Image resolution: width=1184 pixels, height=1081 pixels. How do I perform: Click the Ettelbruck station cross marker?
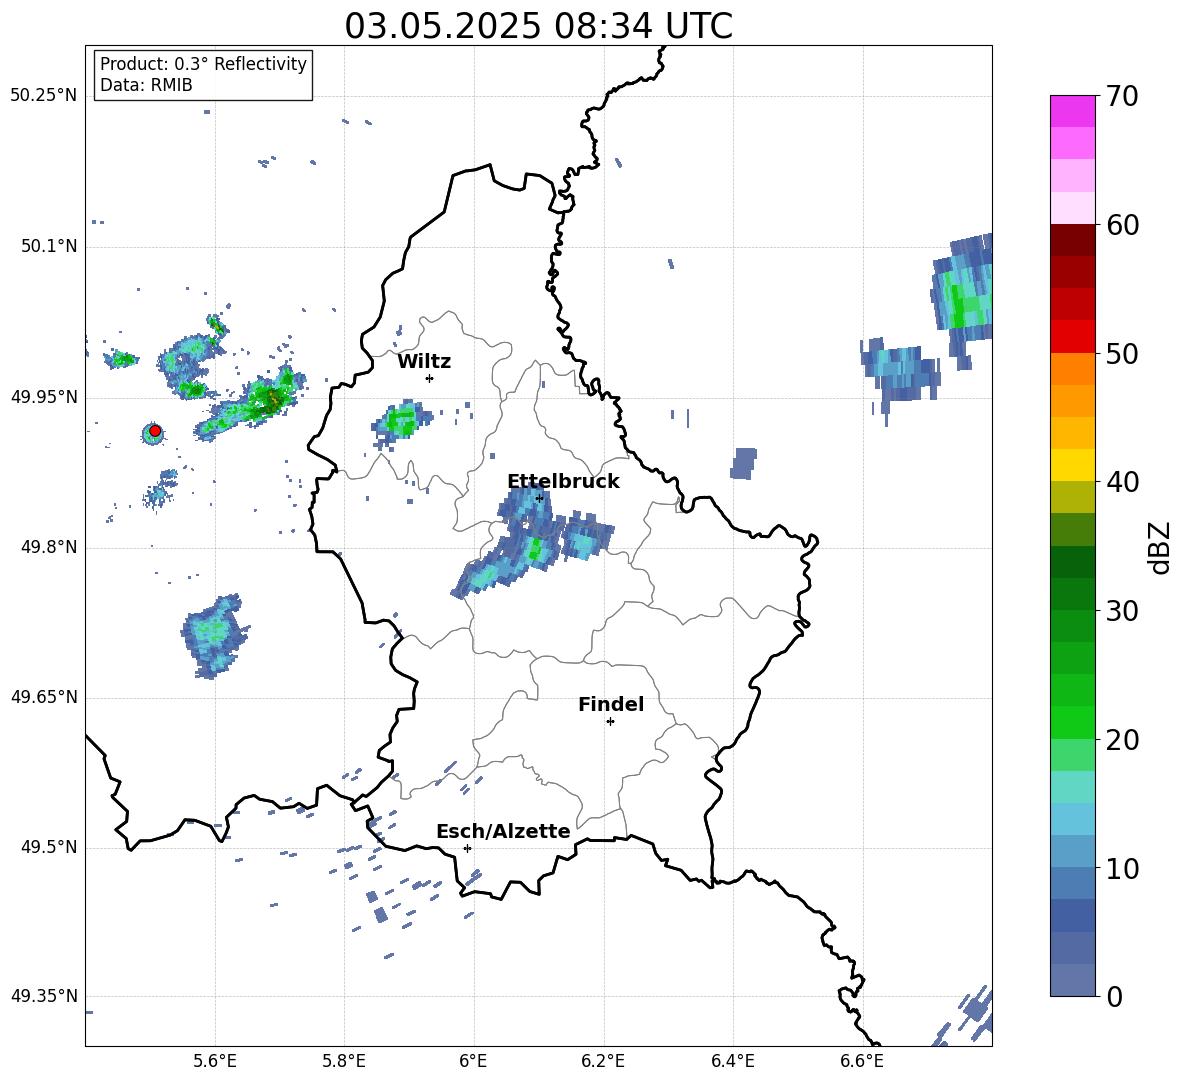pos(539,498)
